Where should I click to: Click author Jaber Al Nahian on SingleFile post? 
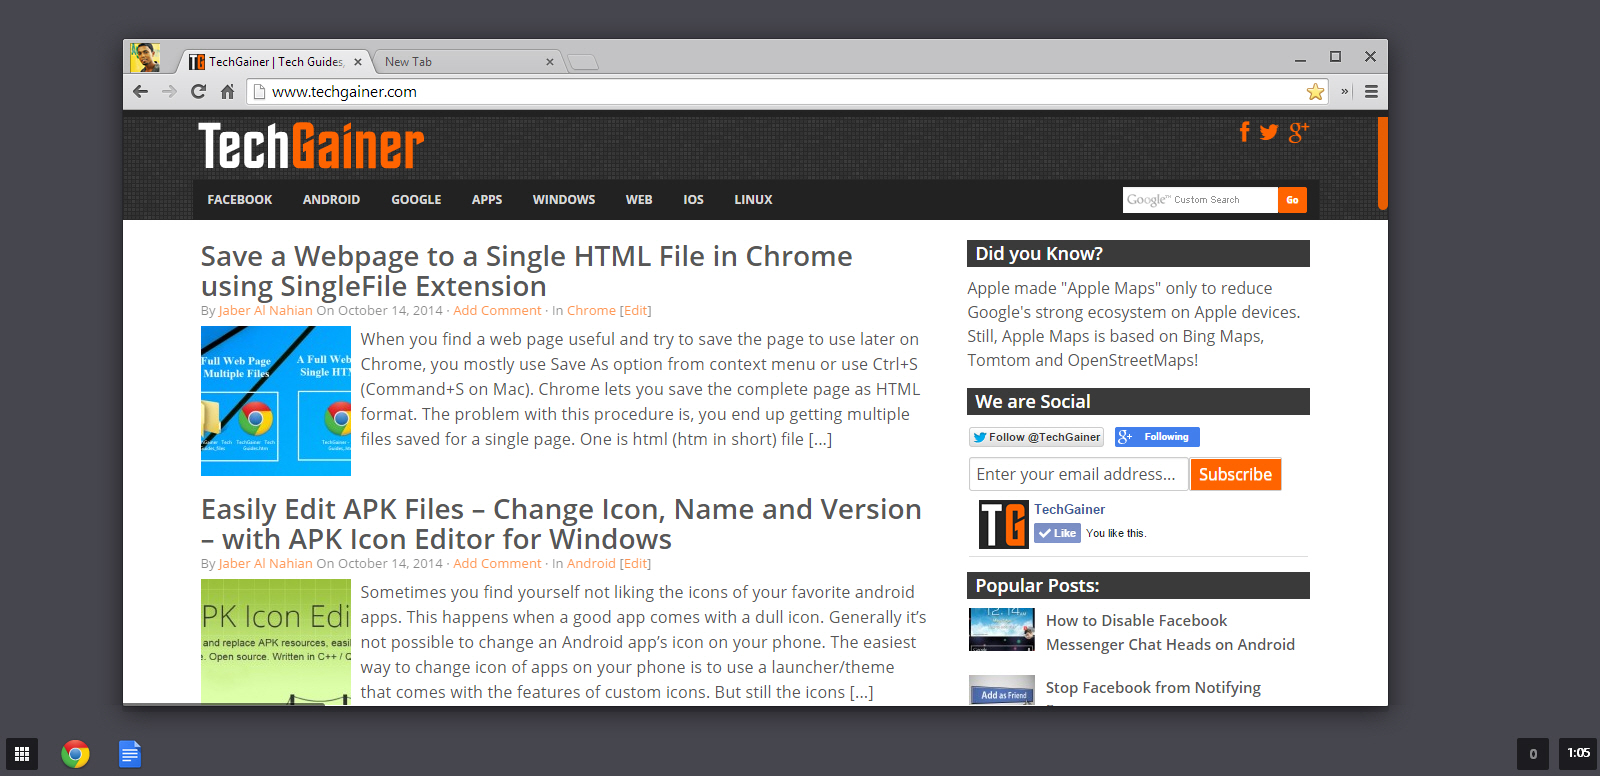(266, 311)
